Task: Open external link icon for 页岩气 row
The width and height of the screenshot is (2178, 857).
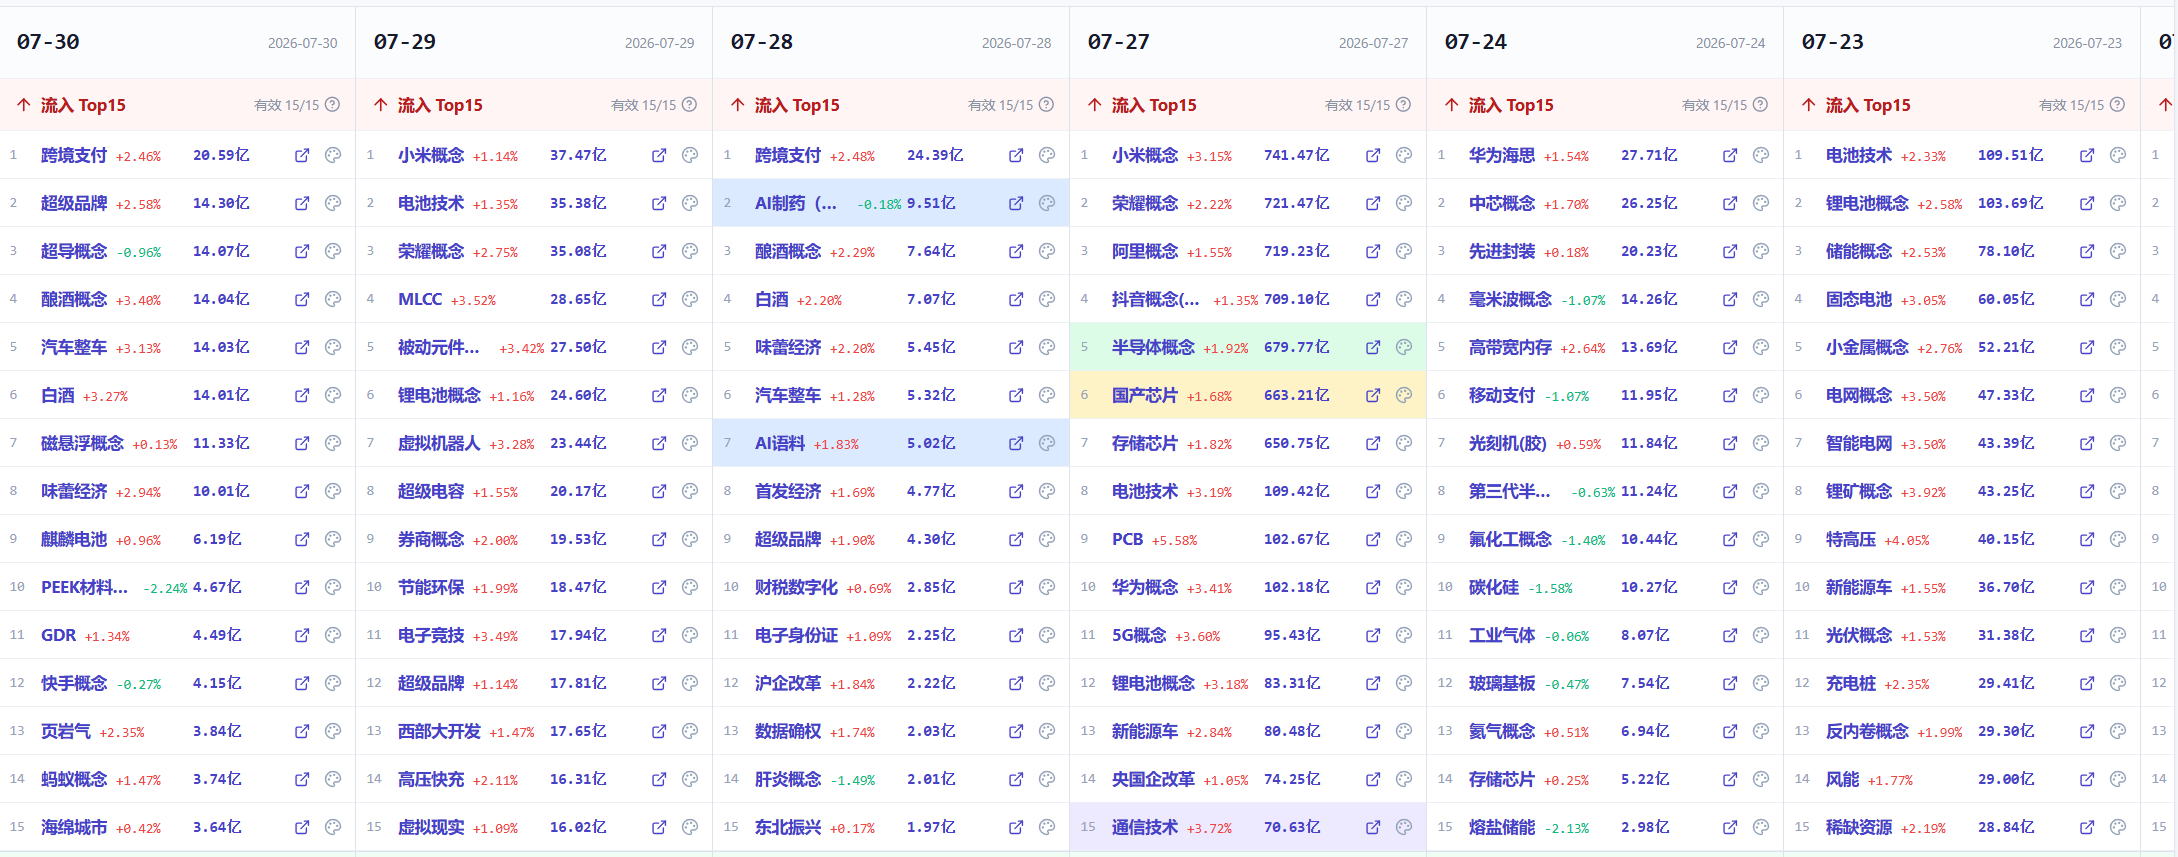Action: click(302, 731)
